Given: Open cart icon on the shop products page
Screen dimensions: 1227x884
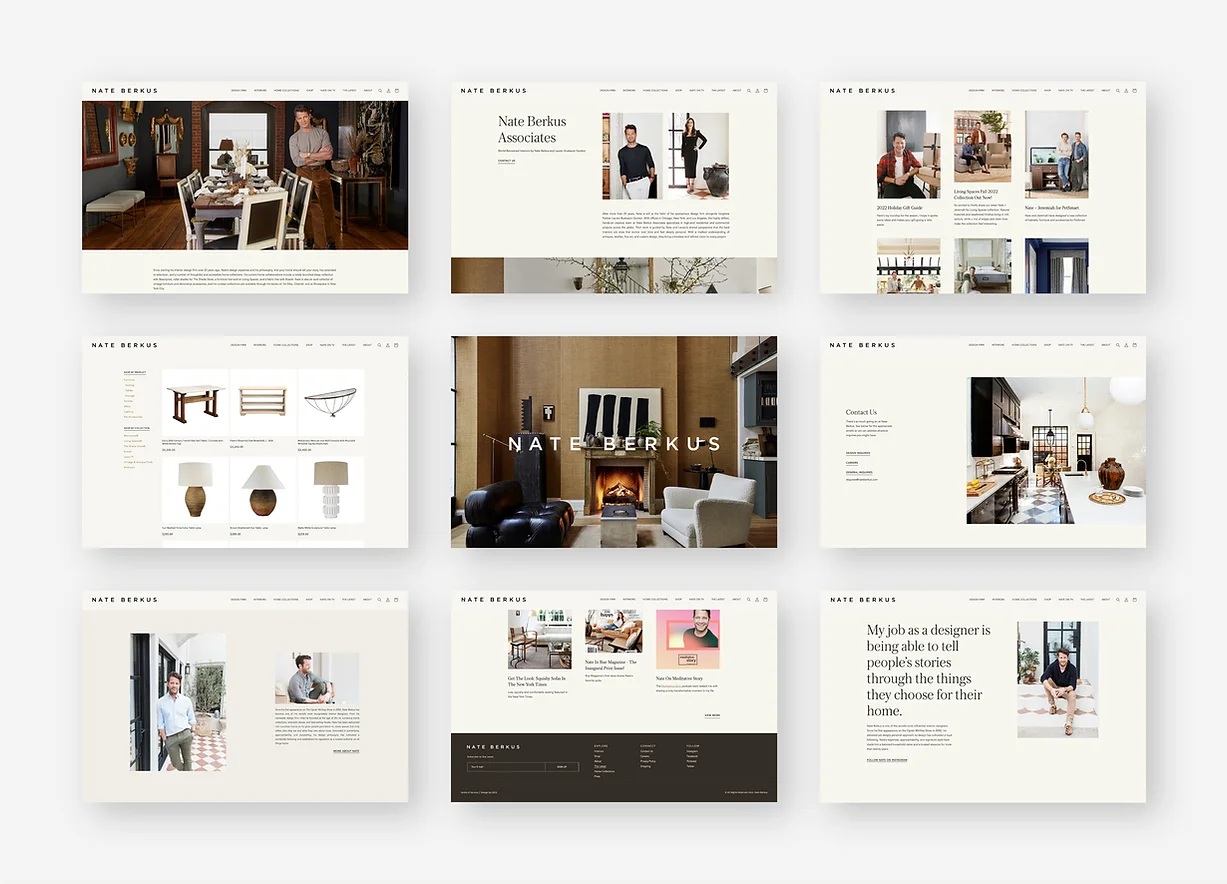Looking at the screenshot, I should click(397, 345).
